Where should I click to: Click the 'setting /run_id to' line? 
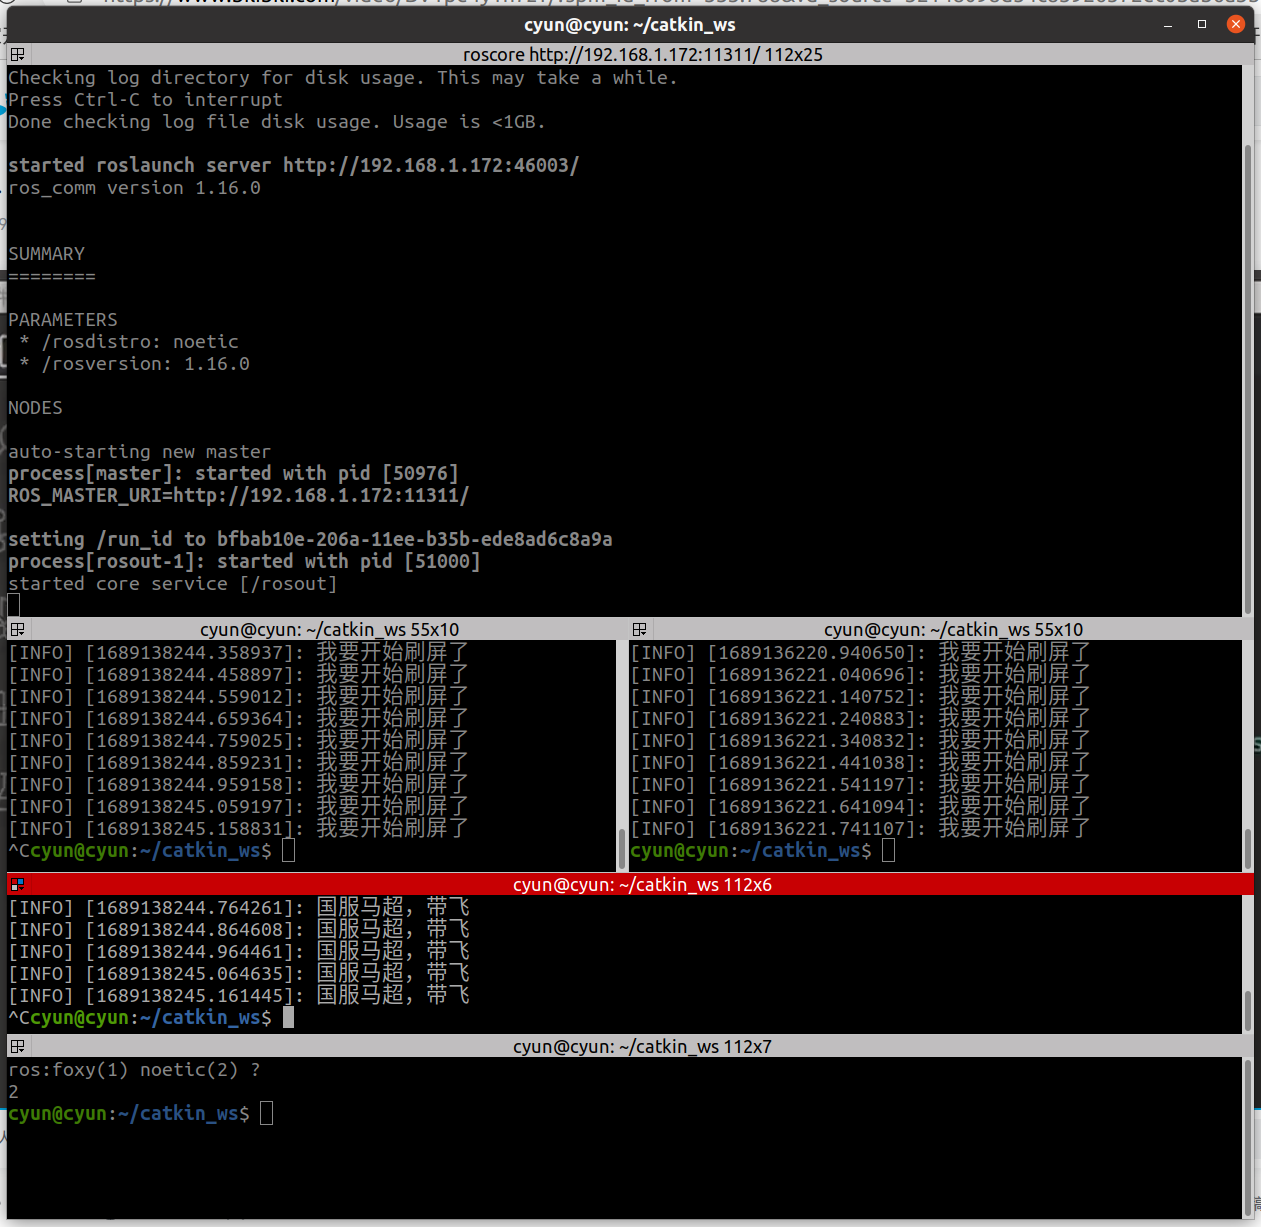tap(310, 539)
